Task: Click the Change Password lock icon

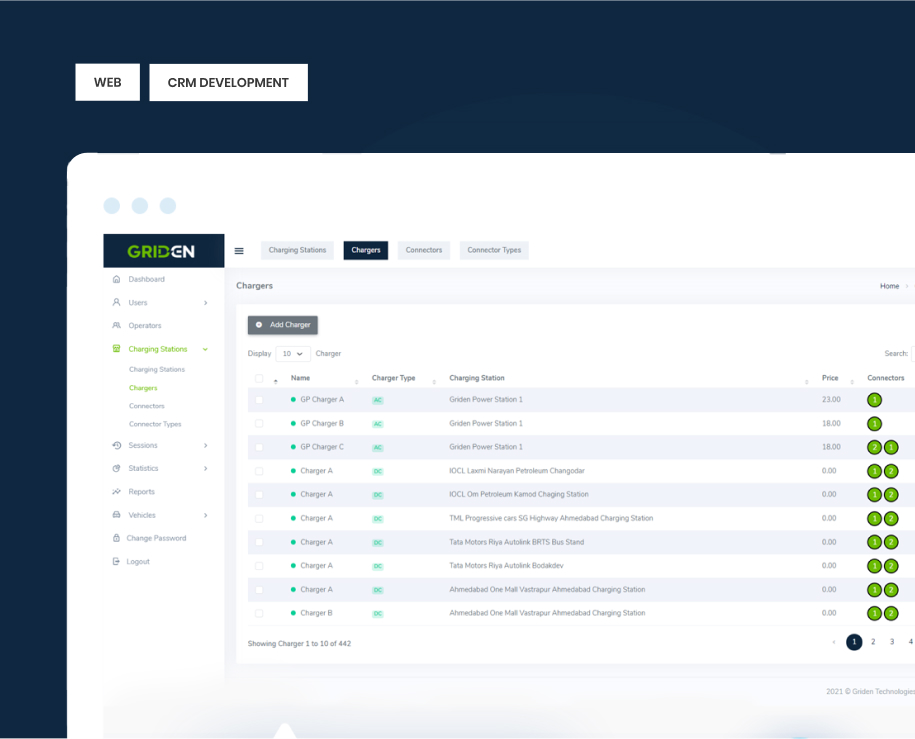Action: tap(117, 538)
